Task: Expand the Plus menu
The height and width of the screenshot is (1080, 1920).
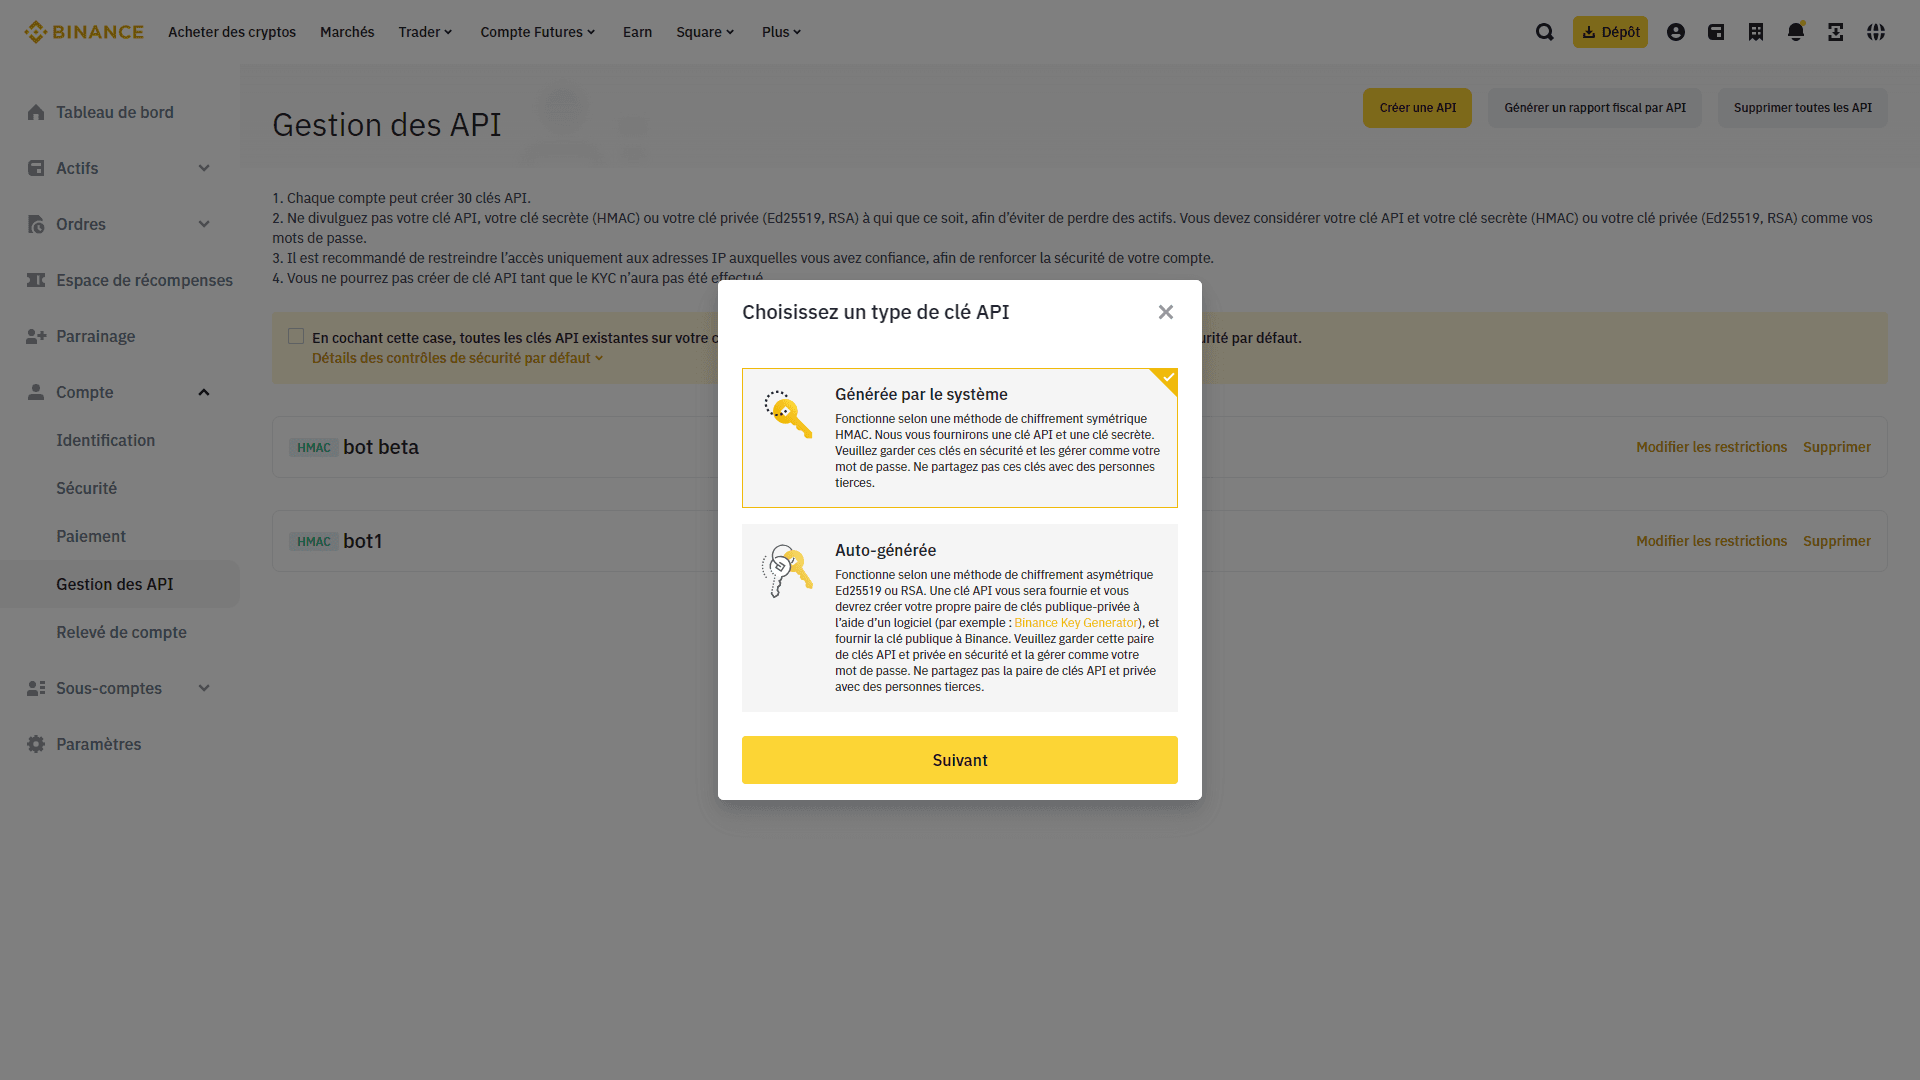Action: coord(782,32)
